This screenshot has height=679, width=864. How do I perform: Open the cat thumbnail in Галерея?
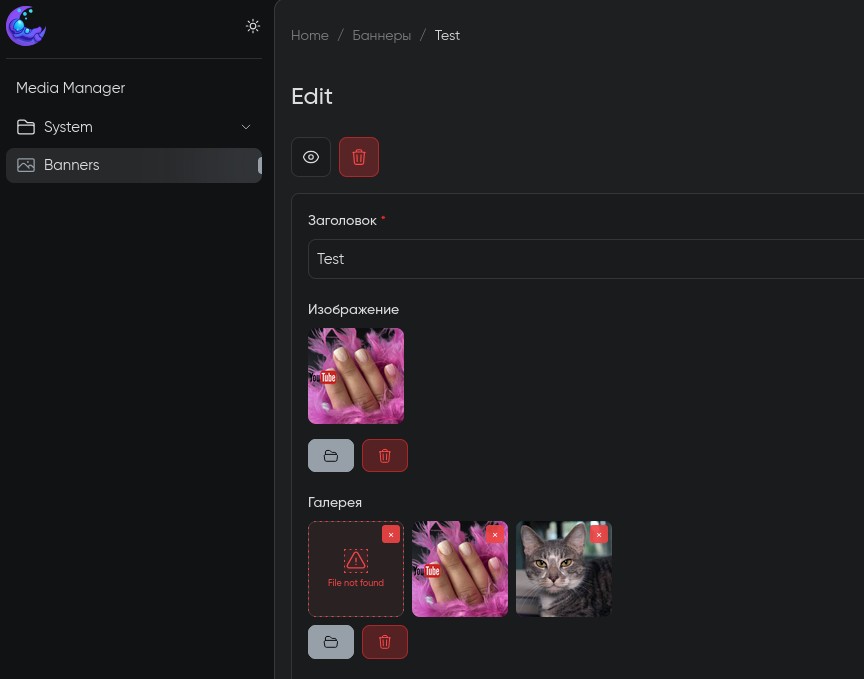(564, 569)
